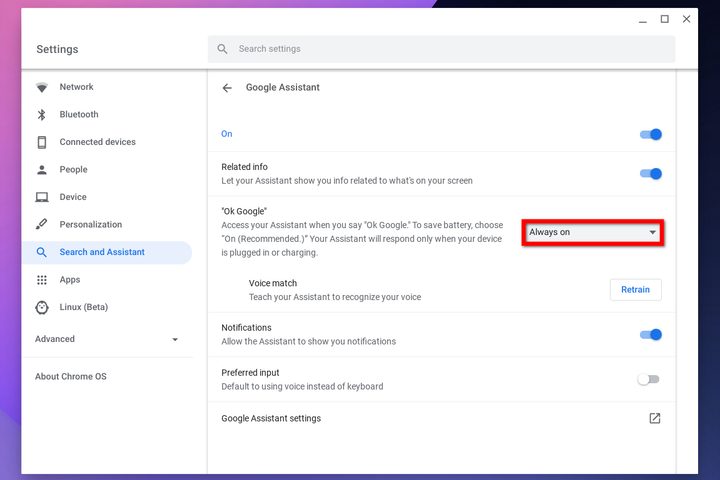
Task: Open external link icon for Google Assistant settings
Action: (x=655, y=418)
